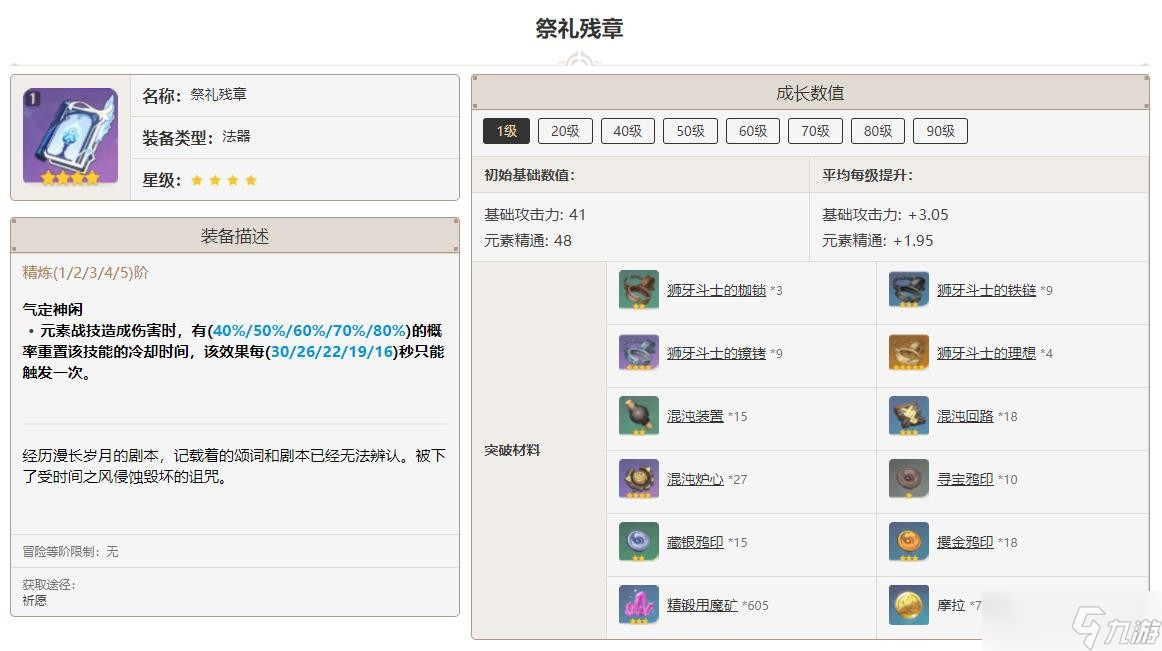Click the 狮牙斗士的镣铐 material icon

coord(638,353)
